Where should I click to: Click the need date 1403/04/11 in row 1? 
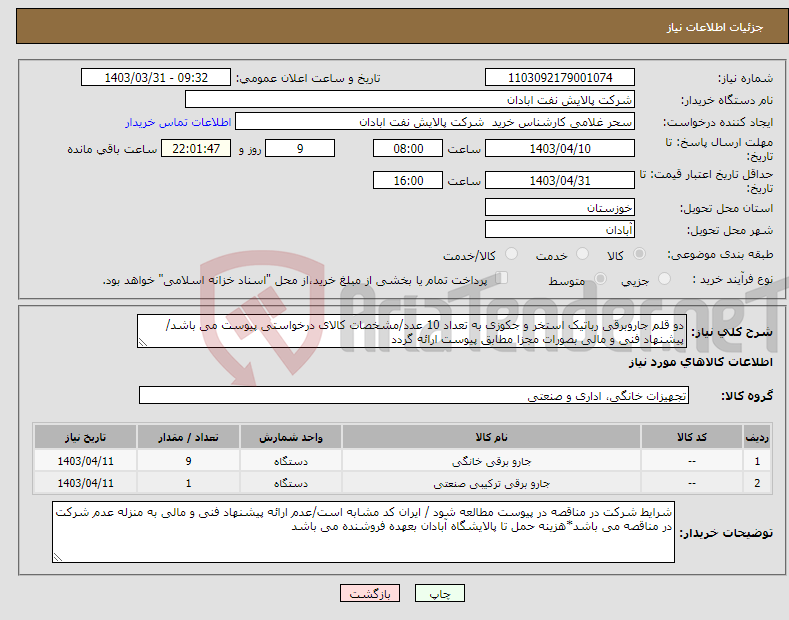point(86,461)
